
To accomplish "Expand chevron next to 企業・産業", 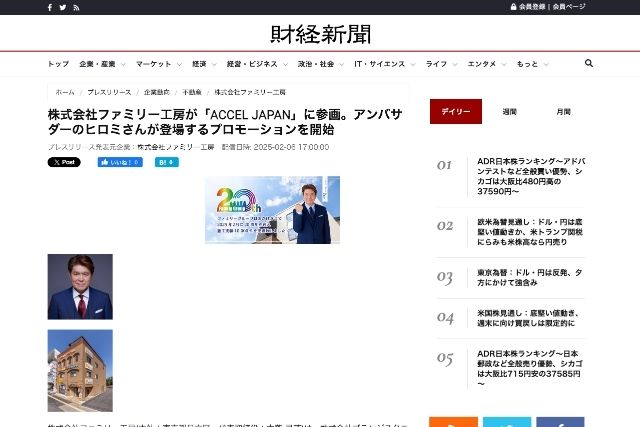I will [123, 64].
